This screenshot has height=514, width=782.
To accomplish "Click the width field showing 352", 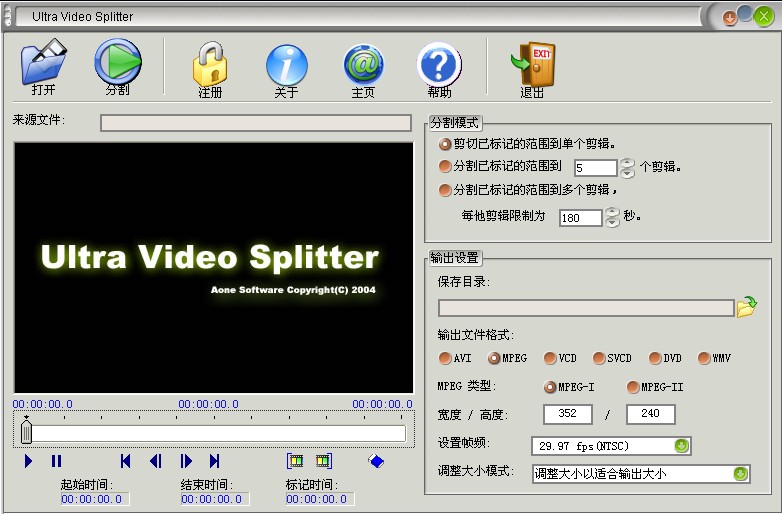I will point(568,414).
